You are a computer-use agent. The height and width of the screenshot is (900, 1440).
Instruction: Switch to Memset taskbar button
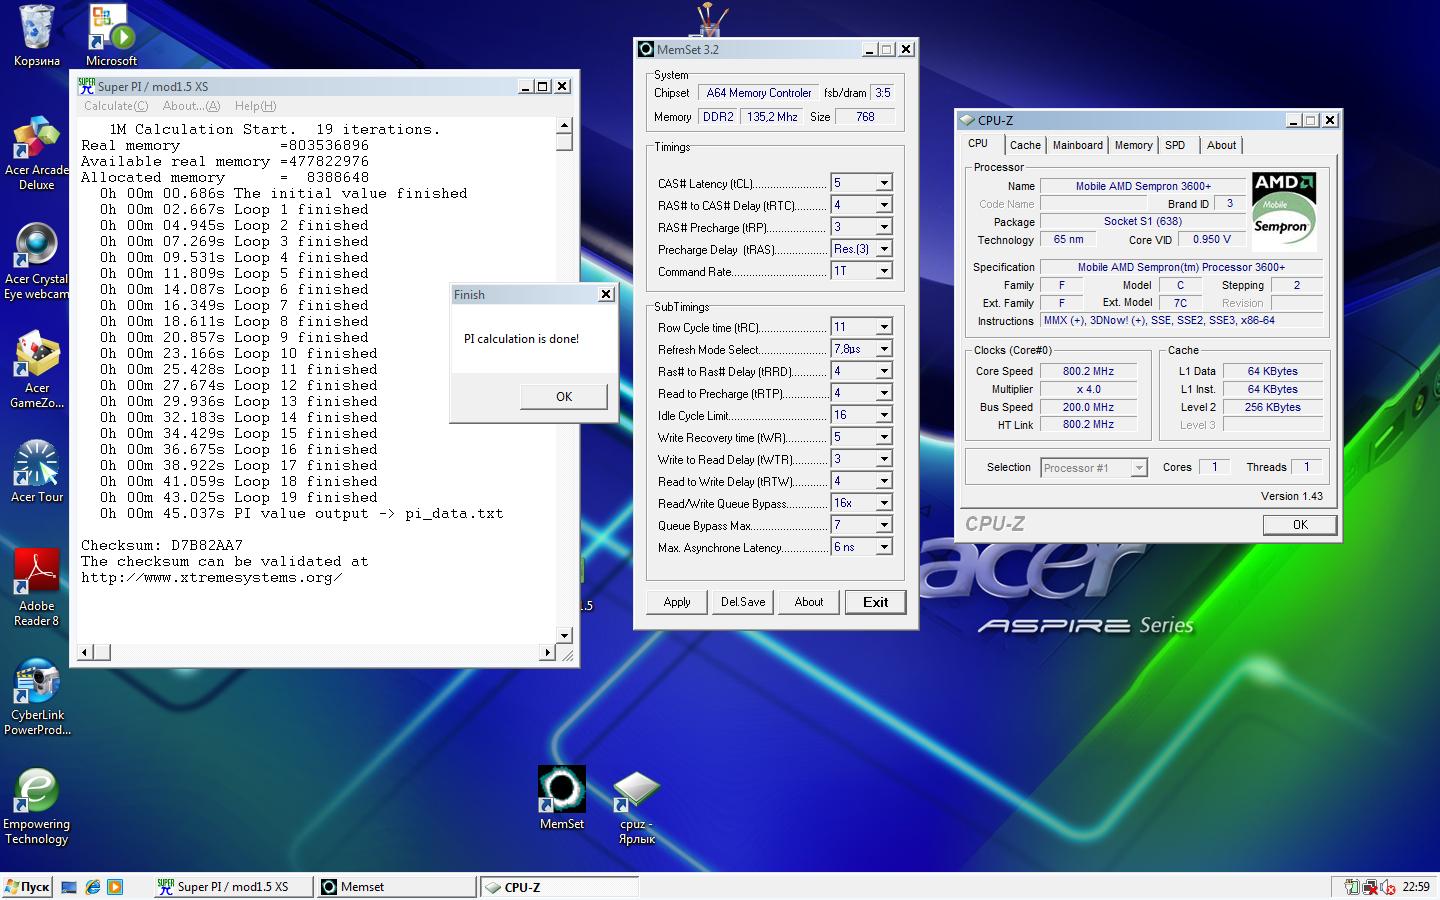(x=396, y=887)
